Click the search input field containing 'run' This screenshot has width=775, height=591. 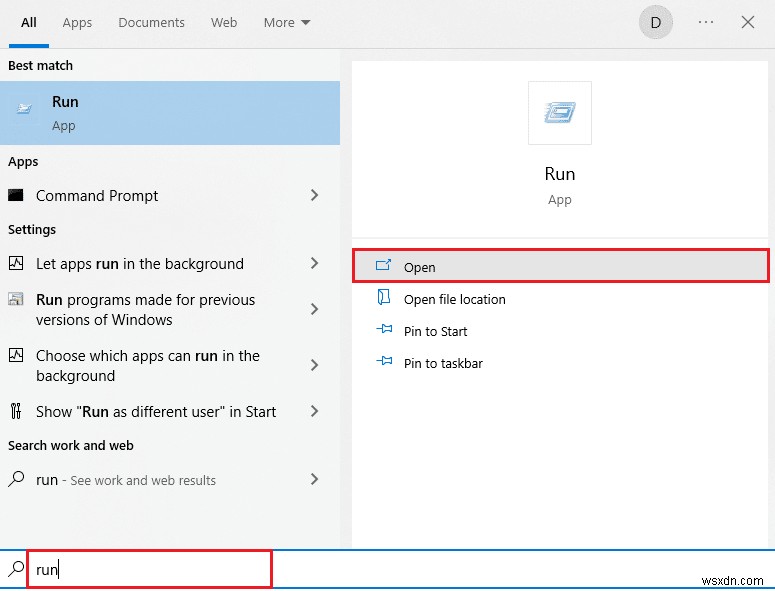(x=150, y=569)
